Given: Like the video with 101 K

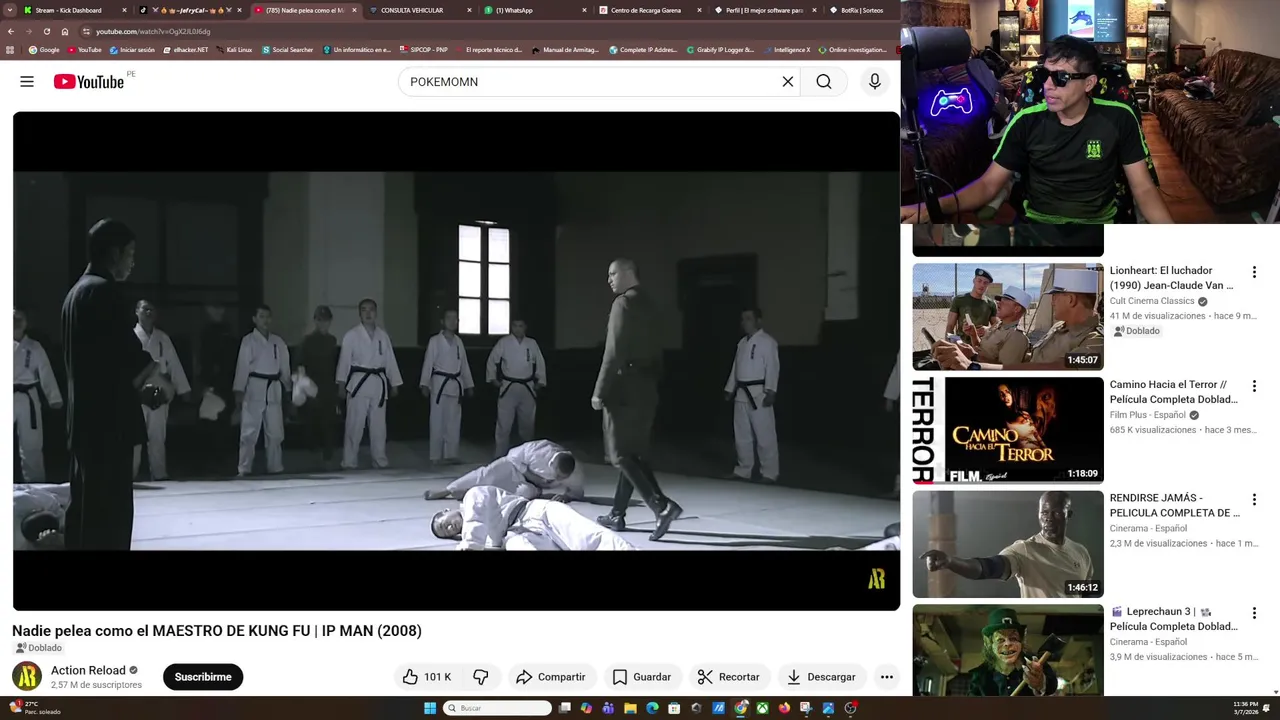Looking at the screenshot, I should pos(427,677).
